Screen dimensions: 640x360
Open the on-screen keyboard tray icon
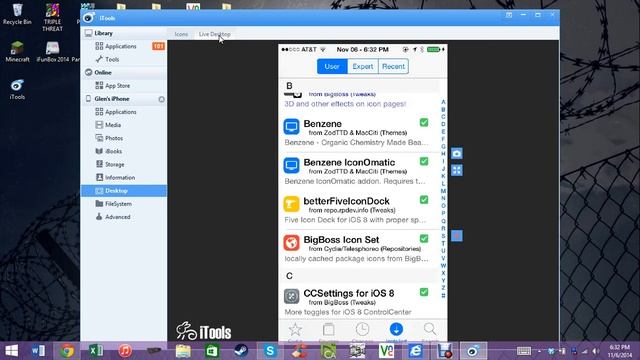(x=524, y=351)
